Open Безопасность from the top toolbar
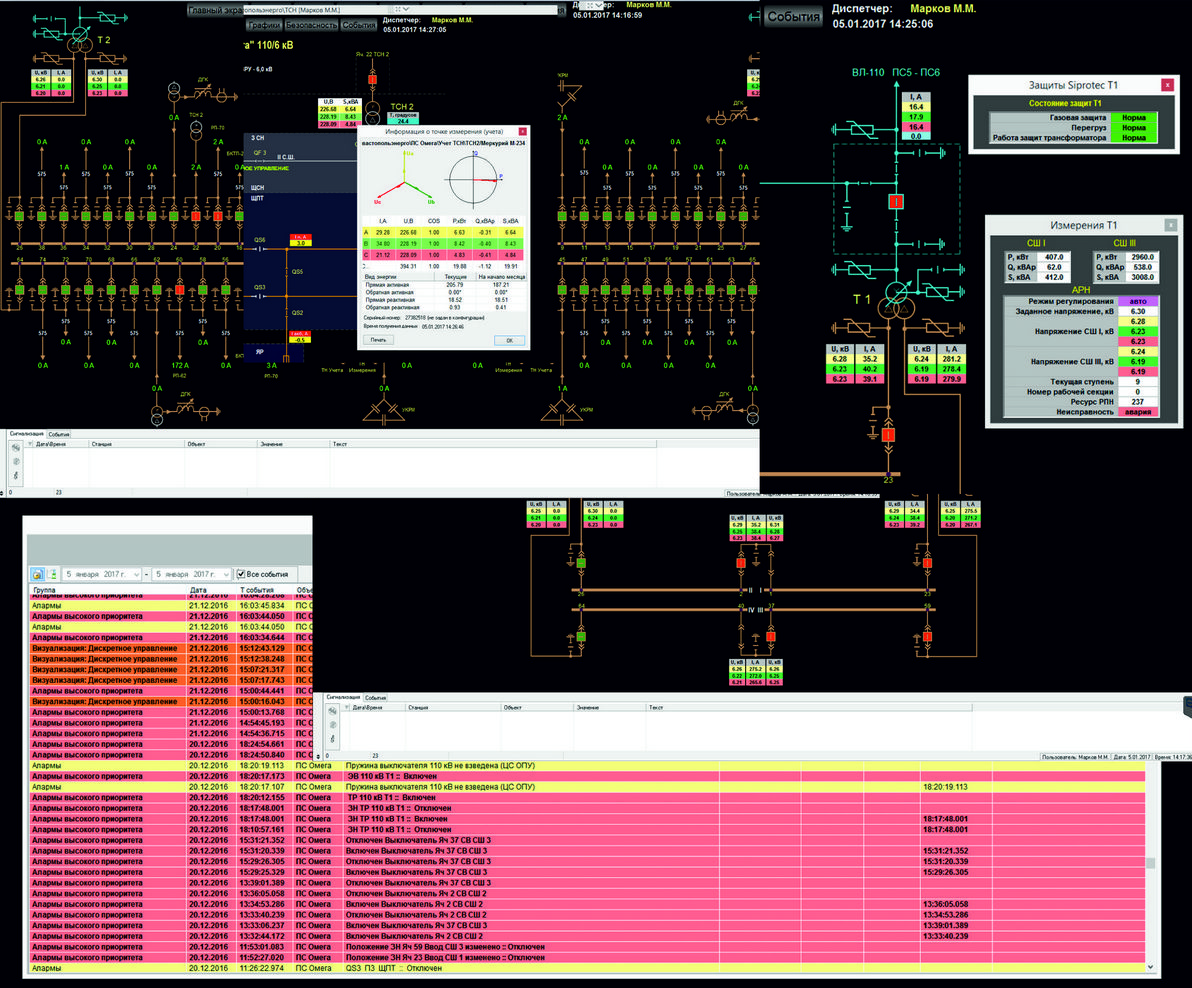1192x988 pixels. tap(311, 25)
